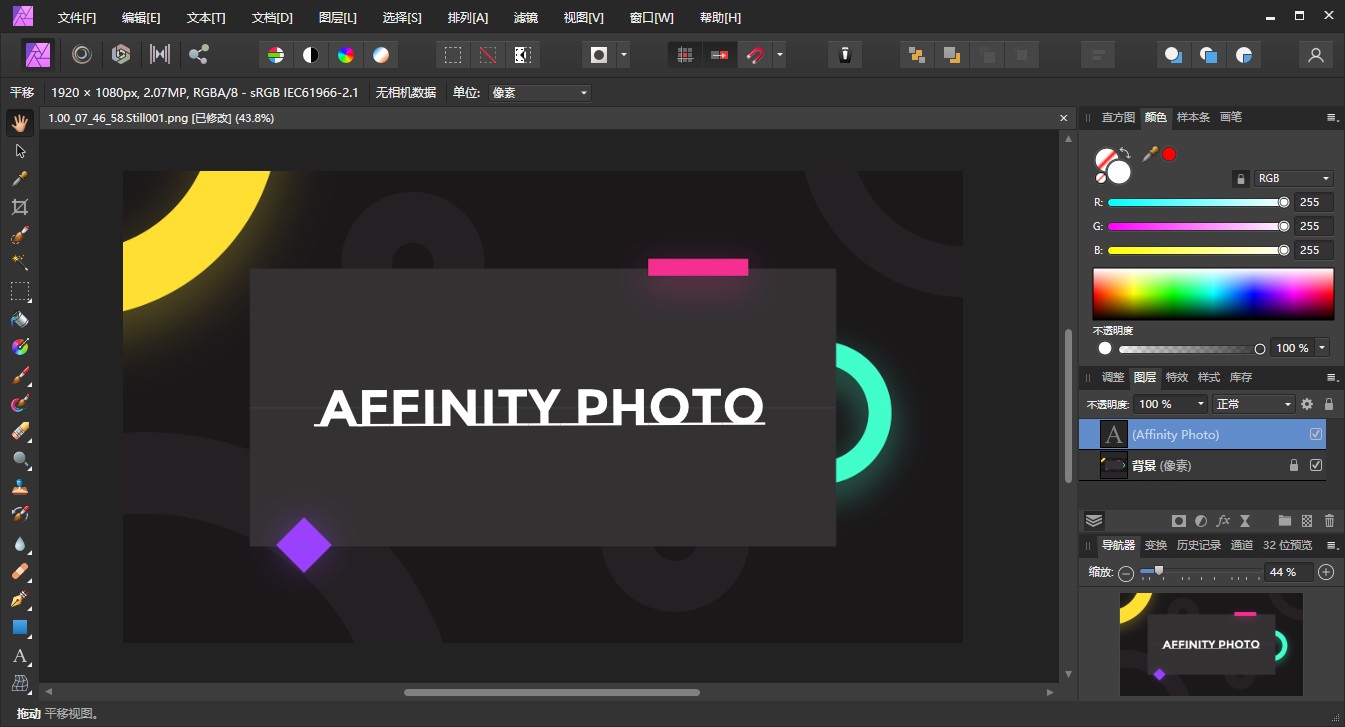Toggle the lock beside the RGB color model
Image resolution: width=1345 pixels, height=727 pixels.
pyautogui.click(x=1241, y=179)
